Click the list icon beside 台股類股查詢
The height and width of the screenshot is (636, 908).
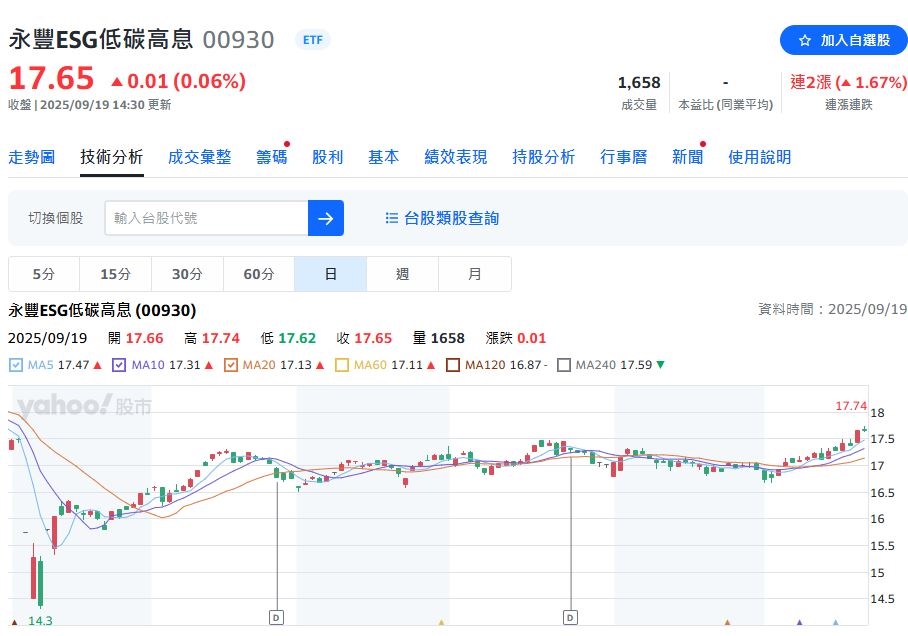click(x=392, y=218)
